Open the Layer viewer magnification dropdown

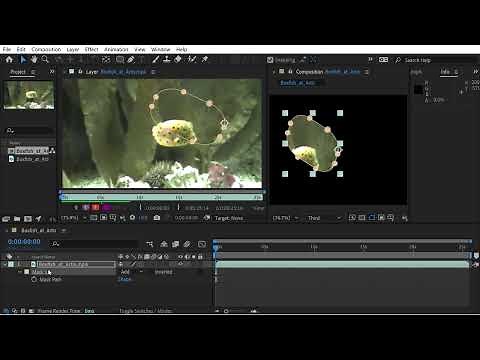pyautogui.click(x=73, y=218)
